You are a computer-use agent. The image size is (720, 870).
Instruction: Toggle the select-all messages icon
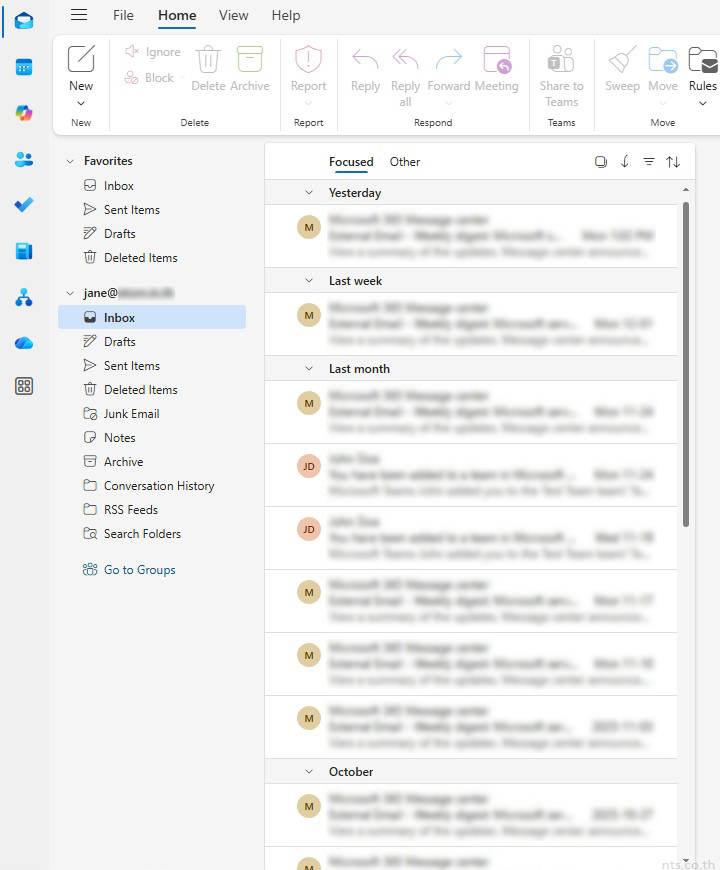601,161
